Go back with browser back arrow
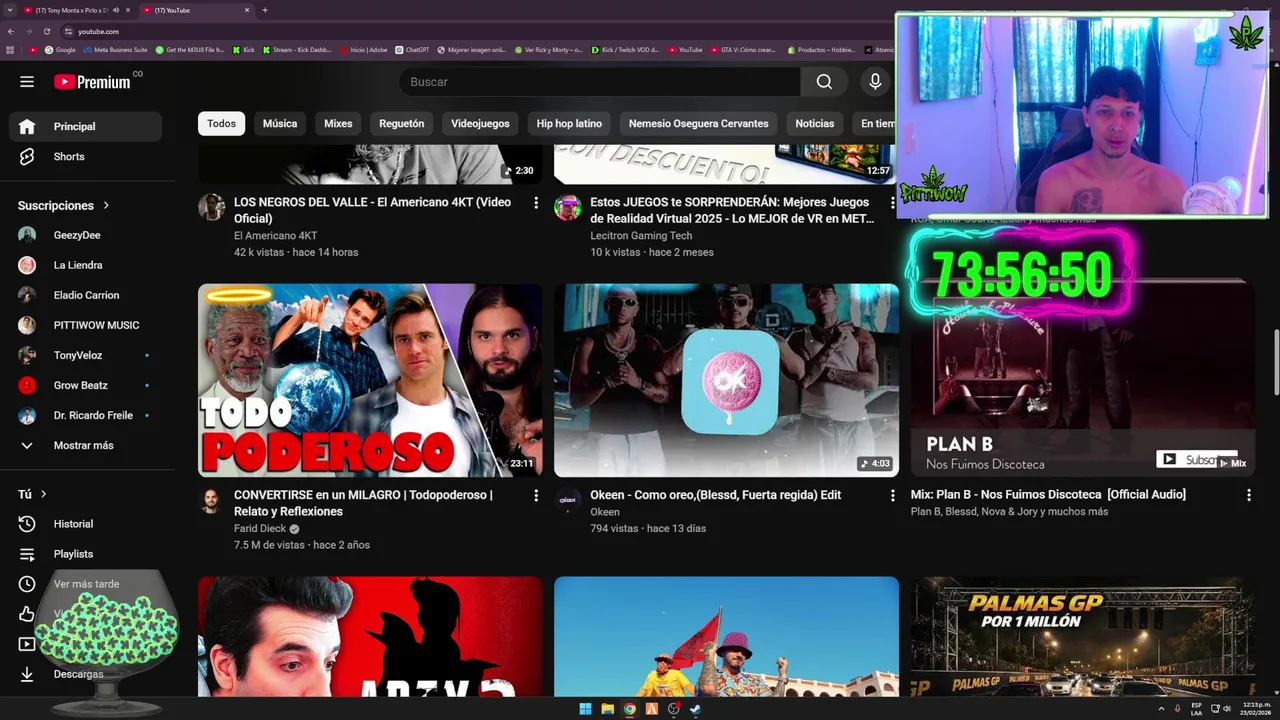The width and height of the screenshot is (1280, 720). point(11,31)
